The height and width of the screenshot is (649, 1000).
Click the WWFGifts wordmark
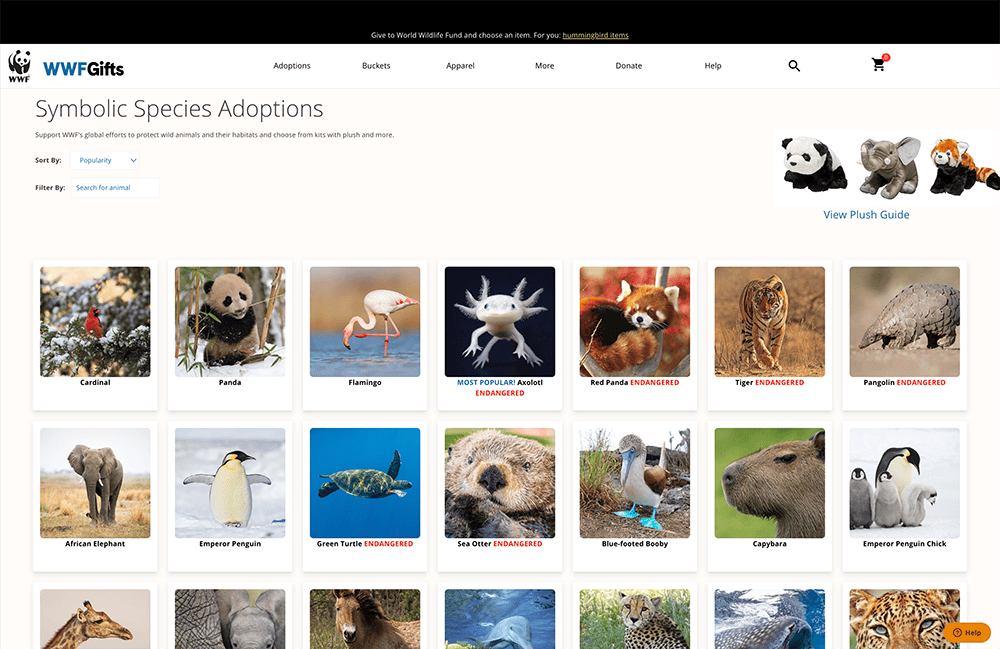(x=84, y=68)
